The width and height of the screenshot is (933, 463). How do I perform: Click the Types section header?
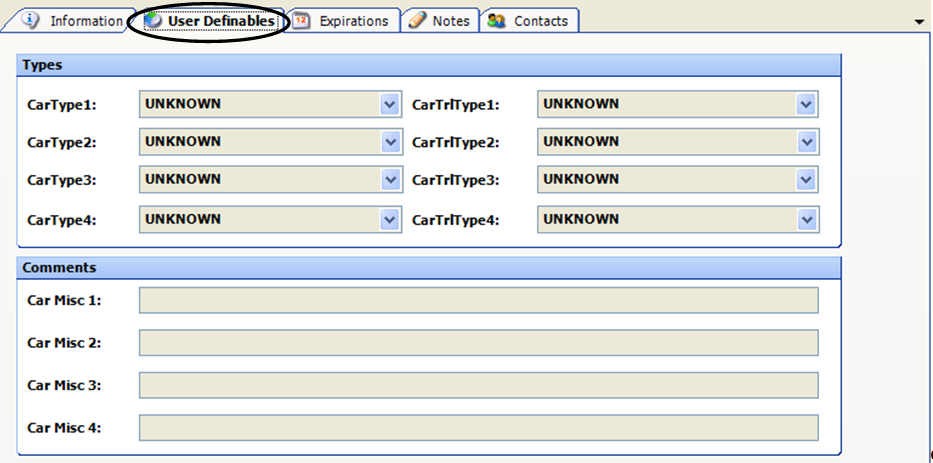tap(428, 65)
